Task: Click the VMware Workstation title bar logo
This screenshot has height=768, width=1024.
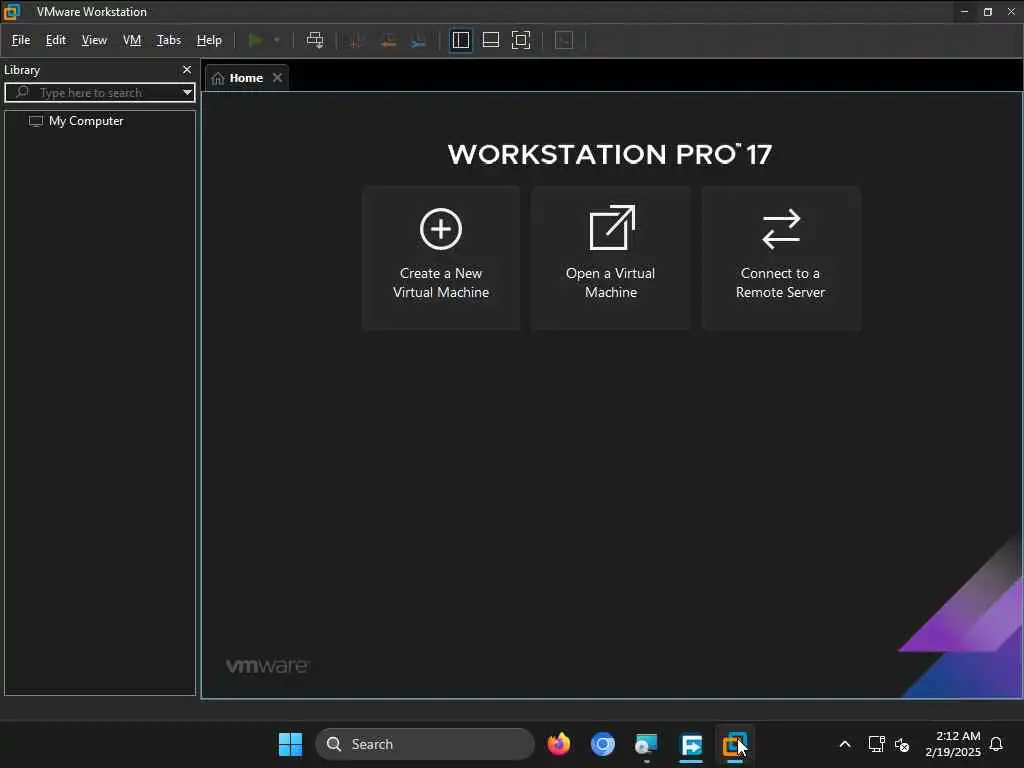Action: click(12, 11)
